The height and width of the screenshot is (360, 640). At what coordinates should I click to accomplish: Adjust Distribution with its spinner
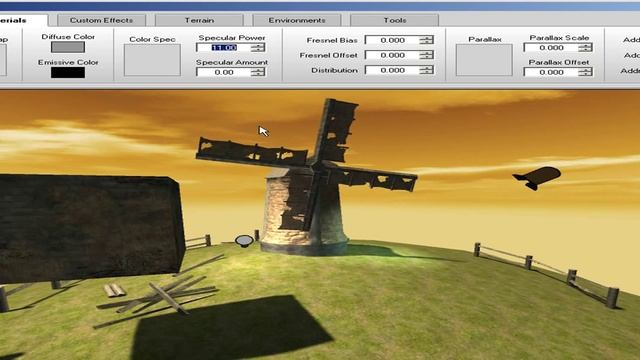(427, 70)
